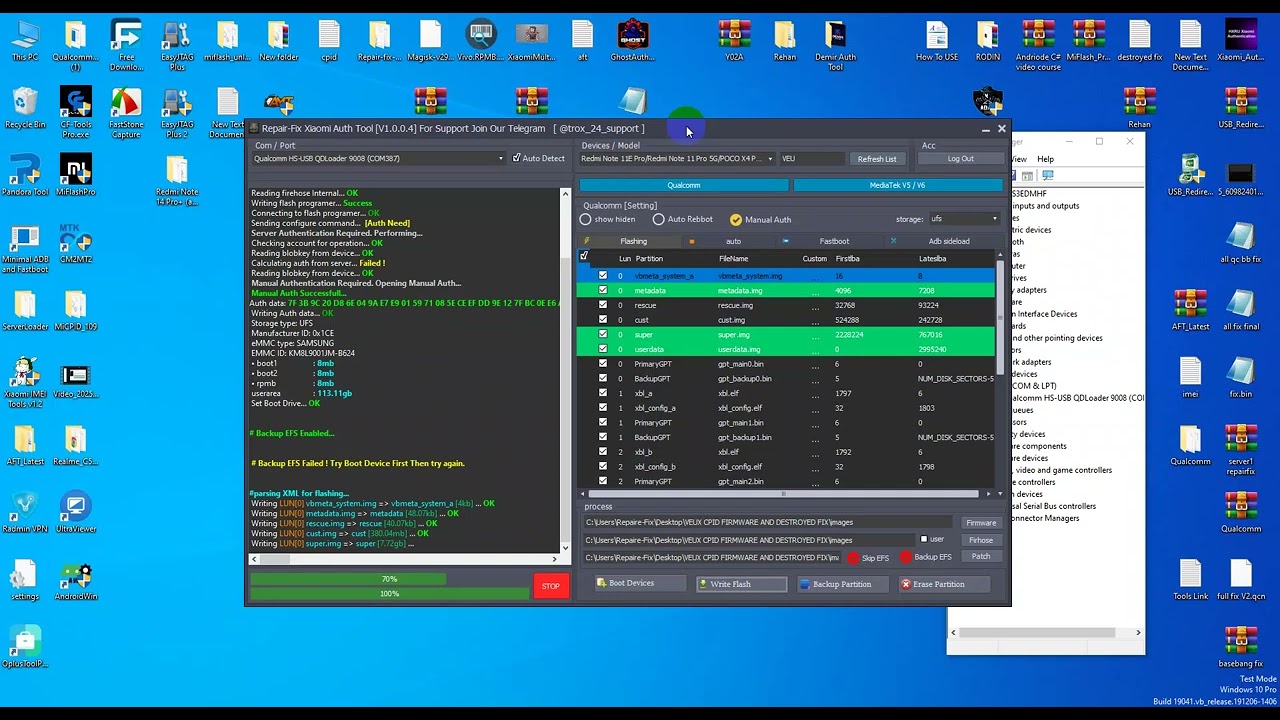Open the COM port dropdown
The width and height of the screenshot is (1280, 720).
click(x=379, y=158)
